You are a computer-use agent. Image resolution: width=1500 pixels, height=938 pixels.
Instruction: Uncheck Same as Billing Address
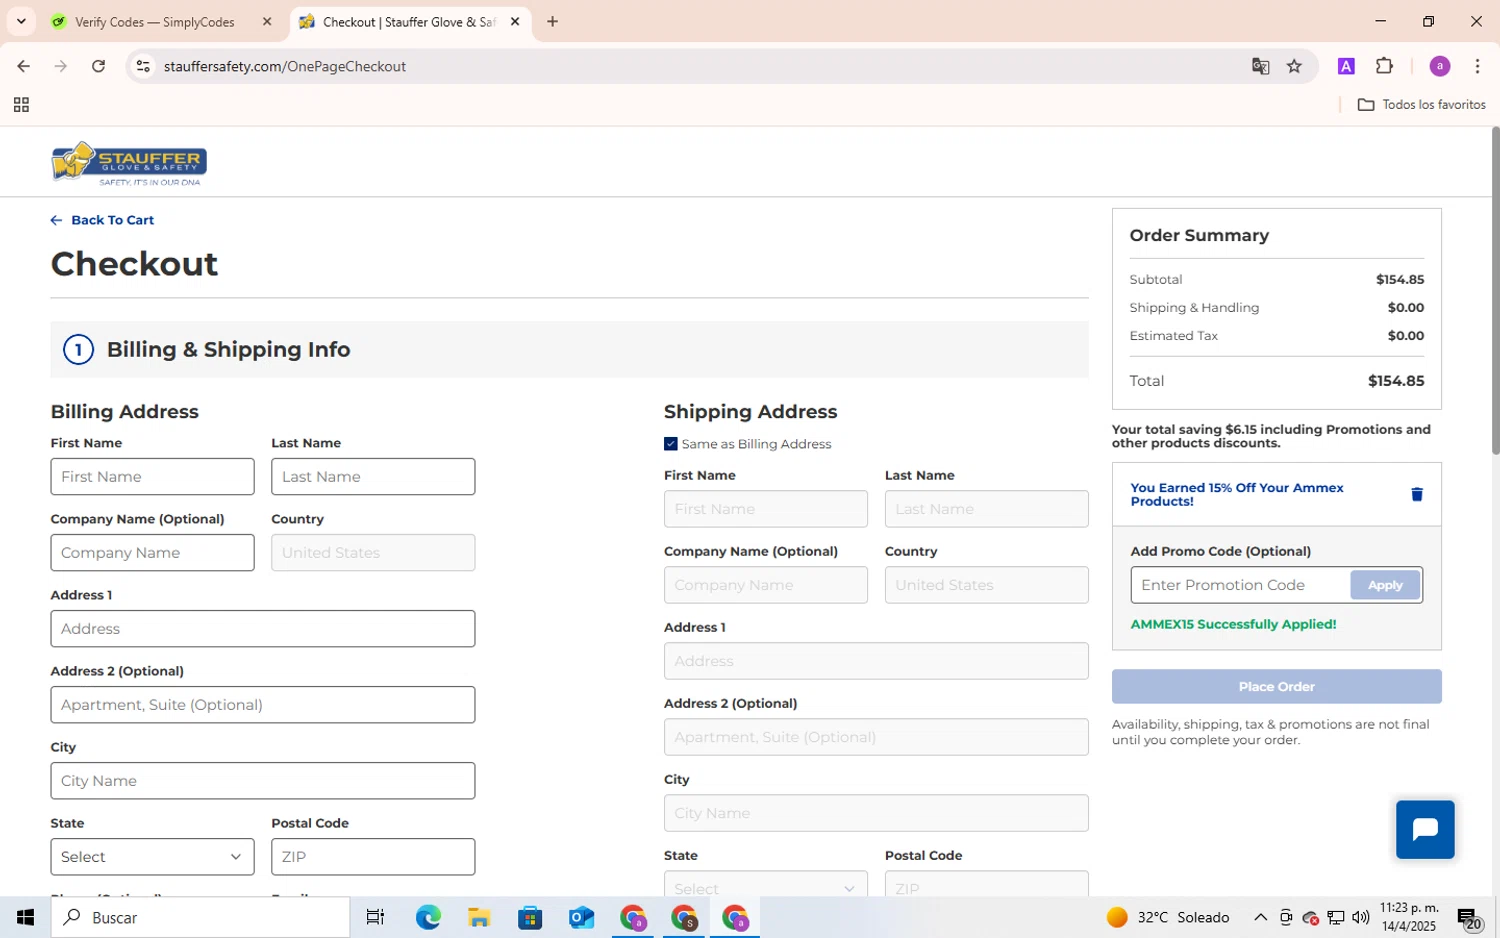pyautogui.click(x=670, y=444)
